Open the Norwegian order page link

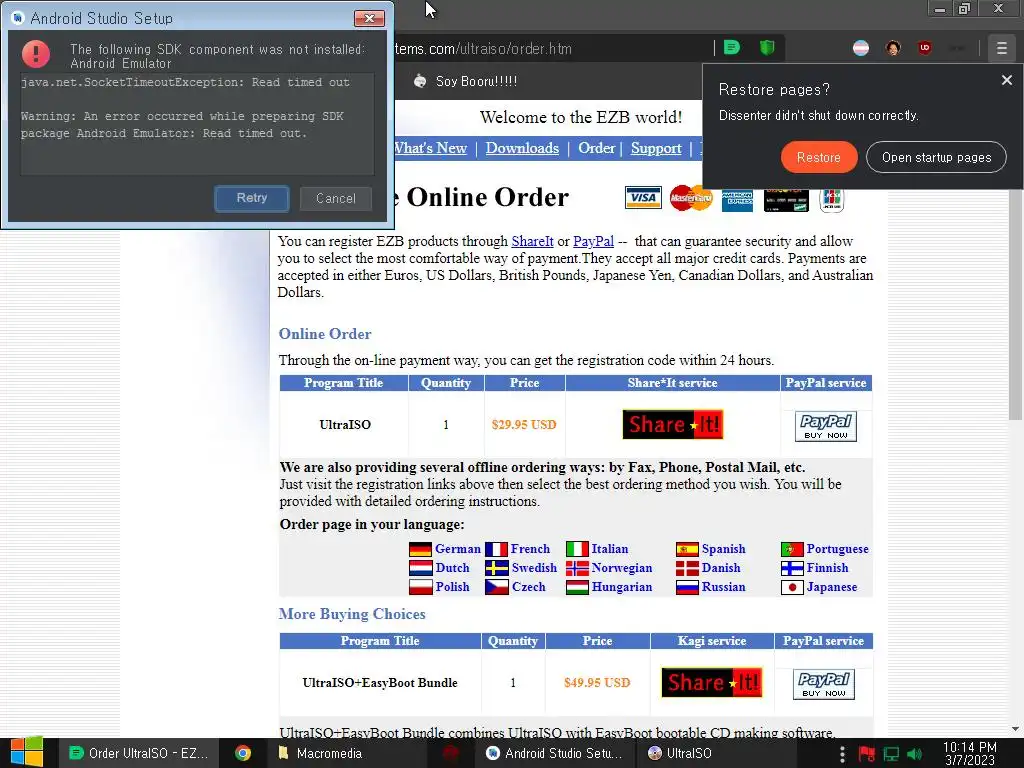[x=622, y=568]
